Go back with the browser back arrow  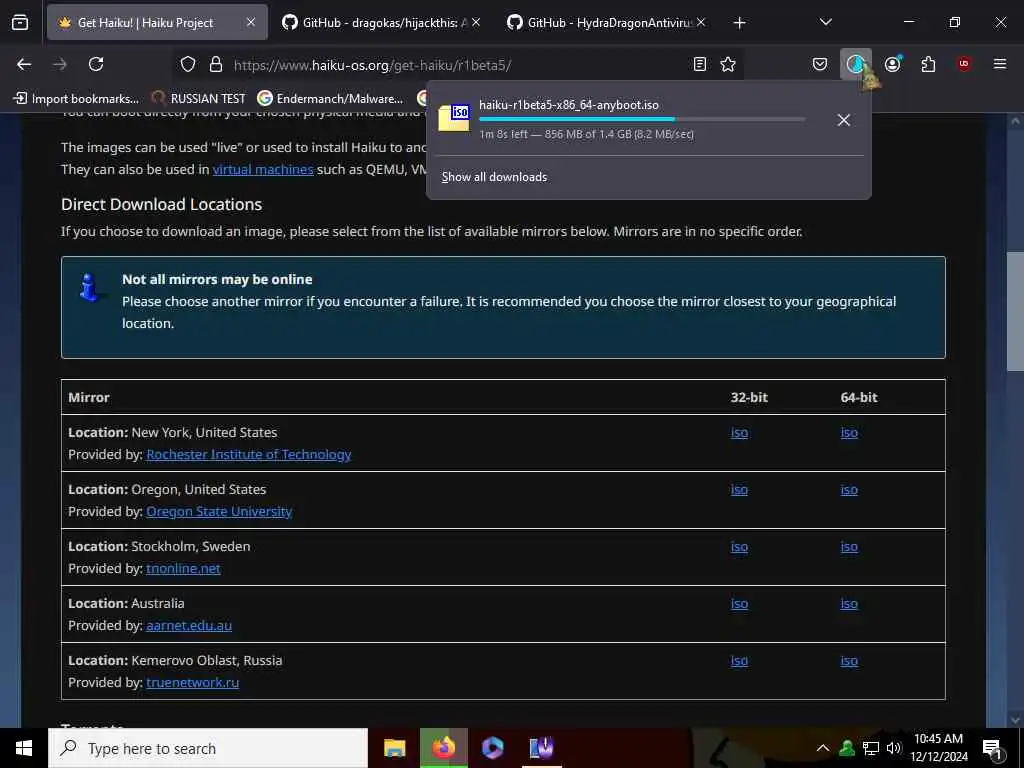24,64
